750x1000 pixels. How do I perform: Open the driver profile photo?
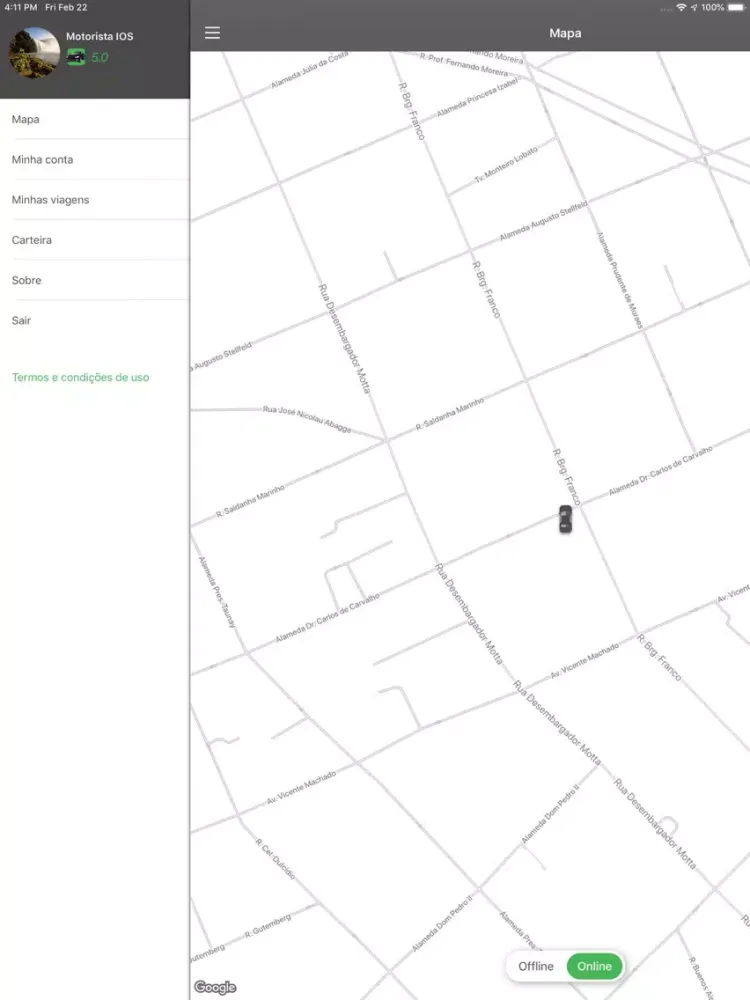(34, 52)
